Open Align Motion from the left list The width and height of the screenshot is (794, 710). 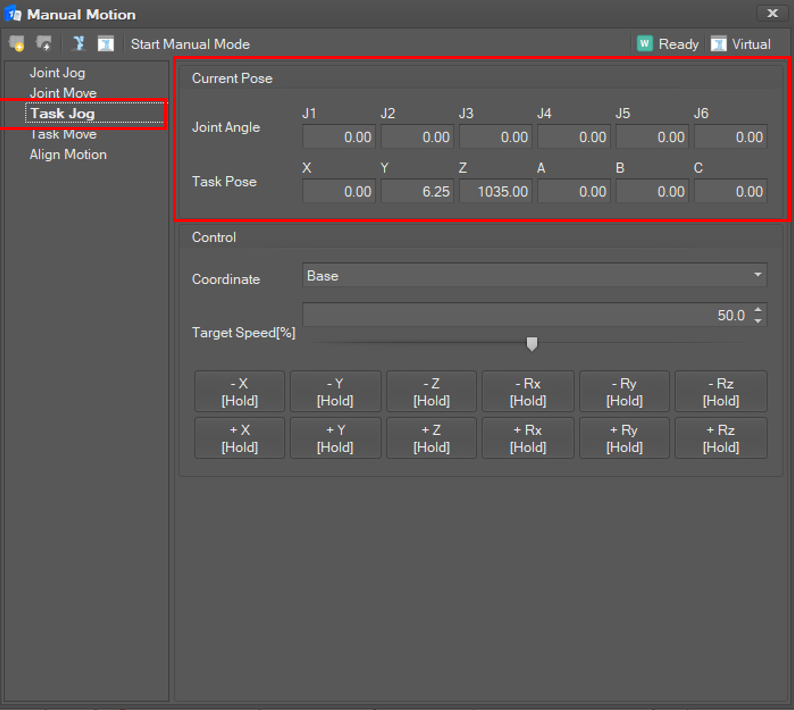pyautogui.click(x=68, y=154)
